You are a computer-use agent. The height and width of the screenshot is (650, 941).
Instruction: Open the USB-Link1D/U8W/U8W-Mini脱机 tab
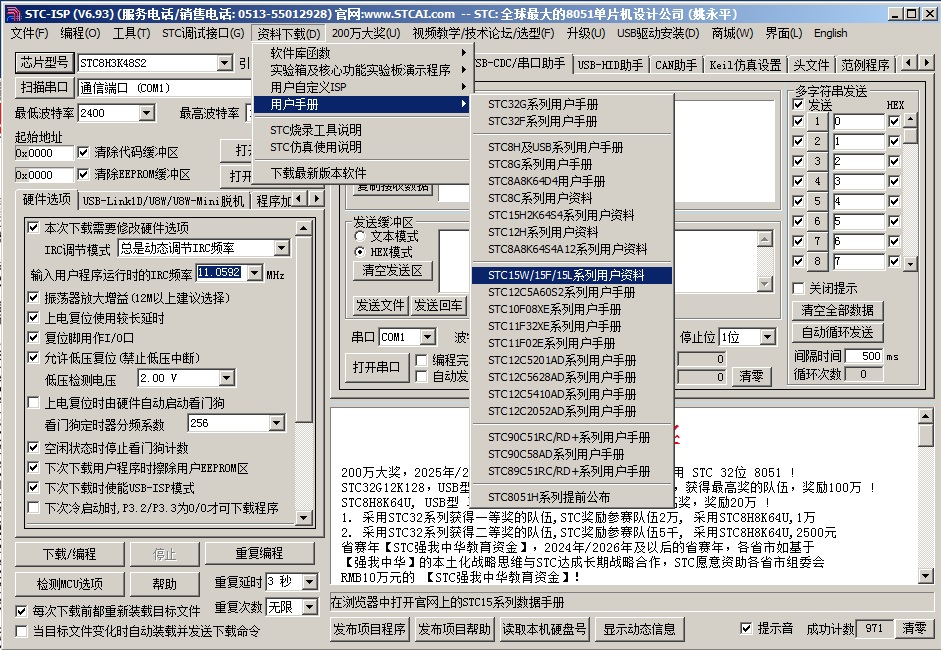163,201
